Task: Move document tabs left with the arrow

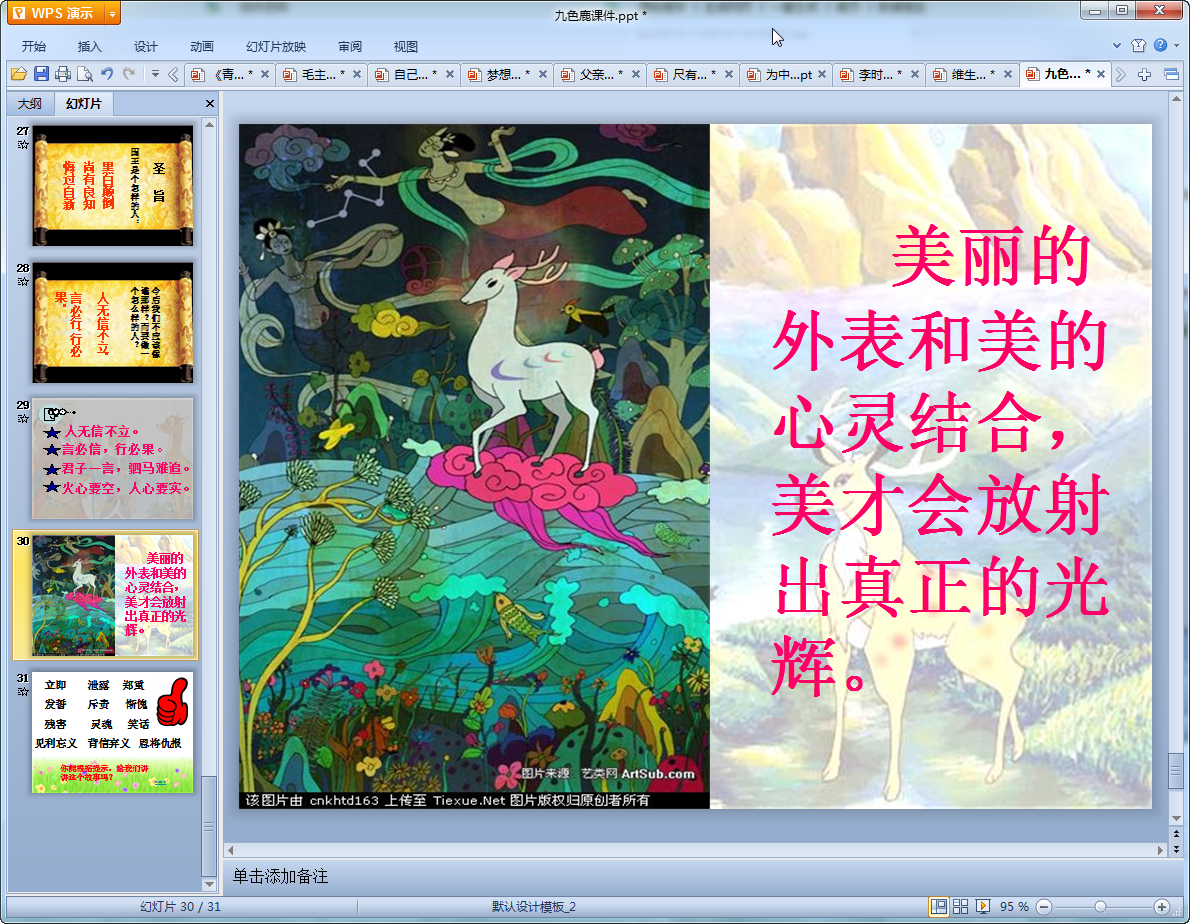Action: [173, 74]
